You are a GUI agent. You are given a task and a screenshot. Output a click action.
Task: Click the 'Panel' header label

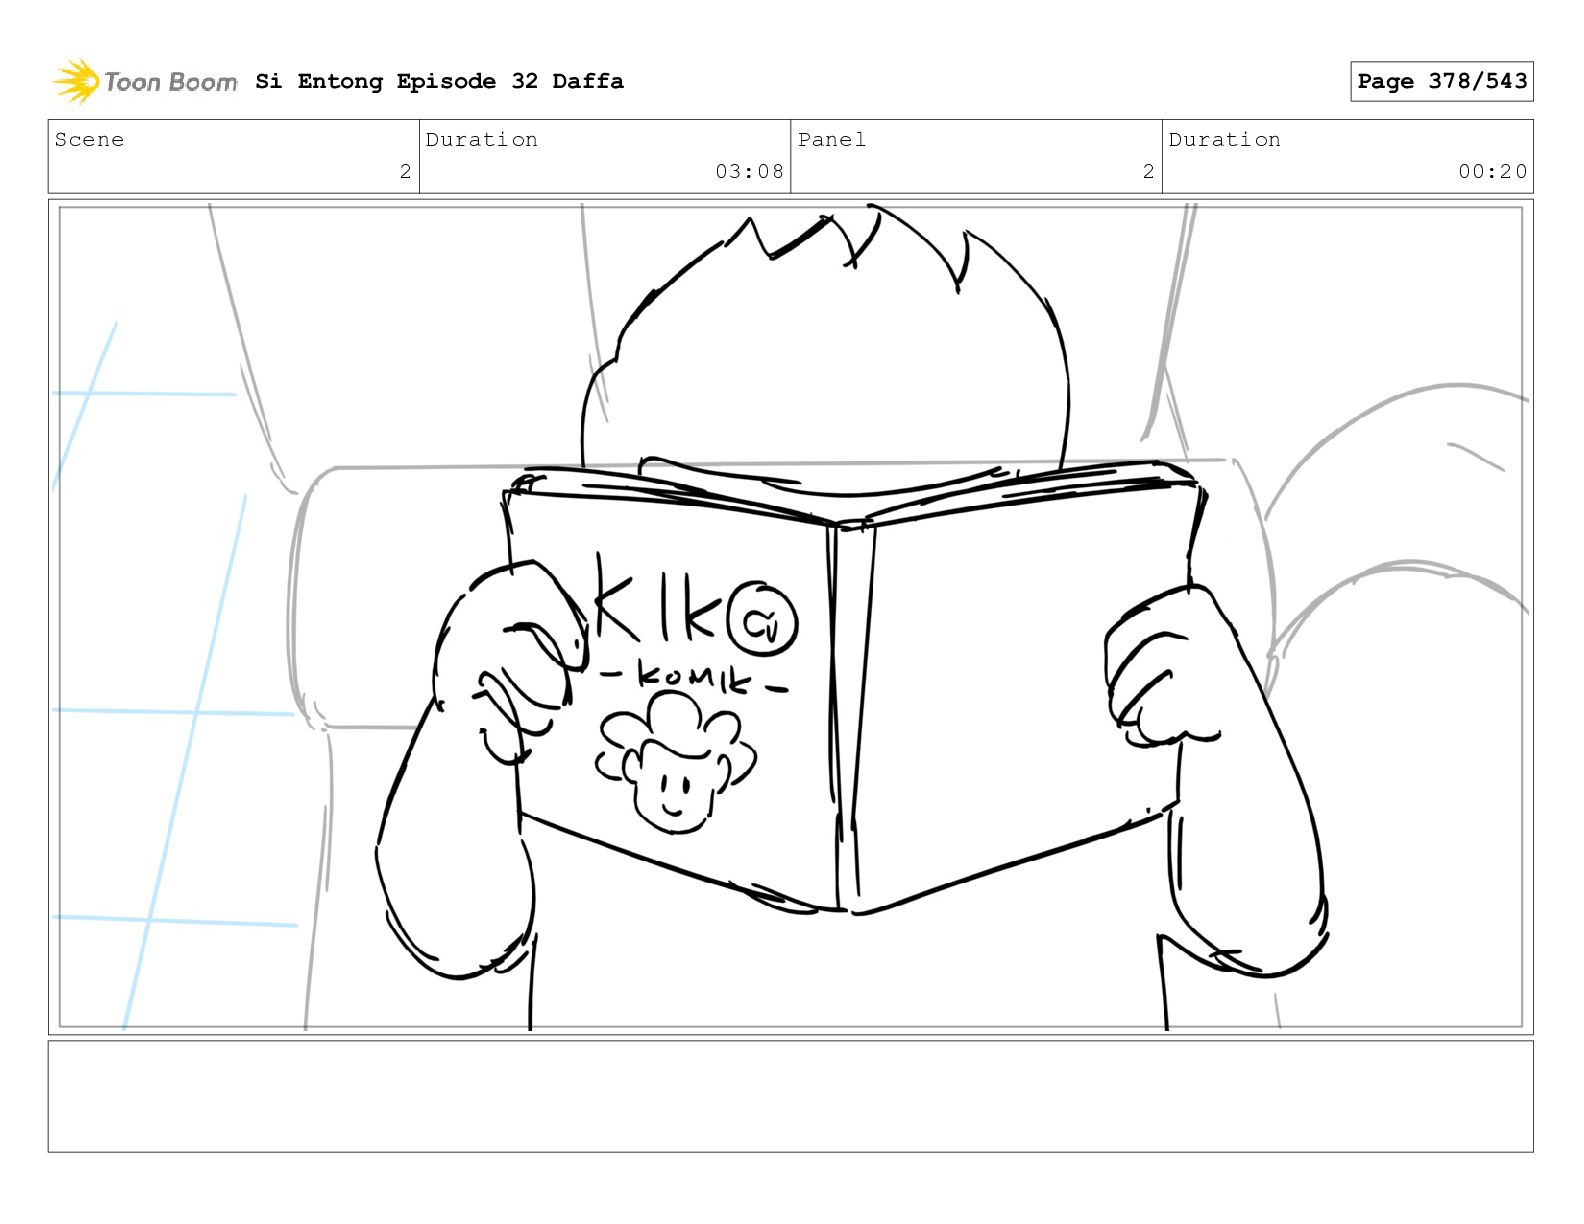pyautogui.click(x=832, y=140)
